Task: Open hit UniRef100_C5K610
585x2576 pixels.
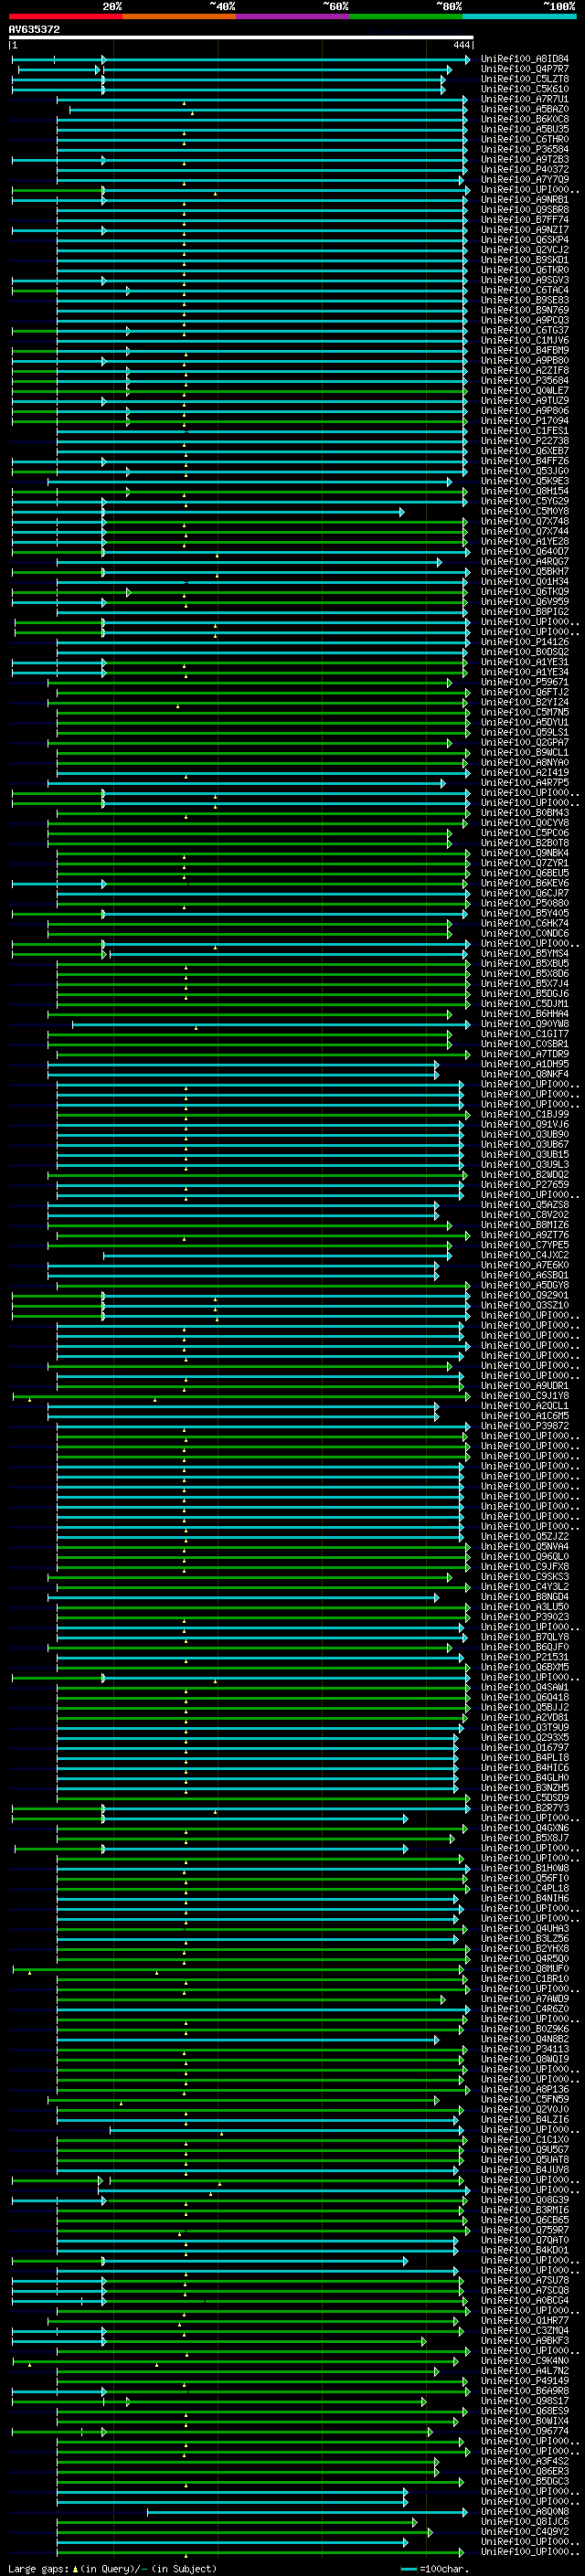Action: point(524,89)
